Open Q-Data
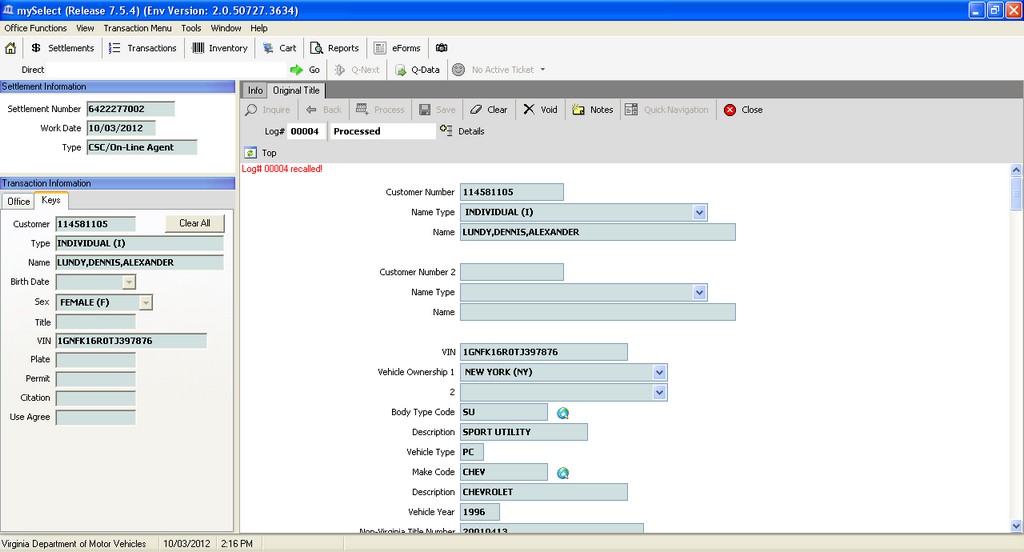The height and width of the screenshot is (552, 1024). [417, 70]
